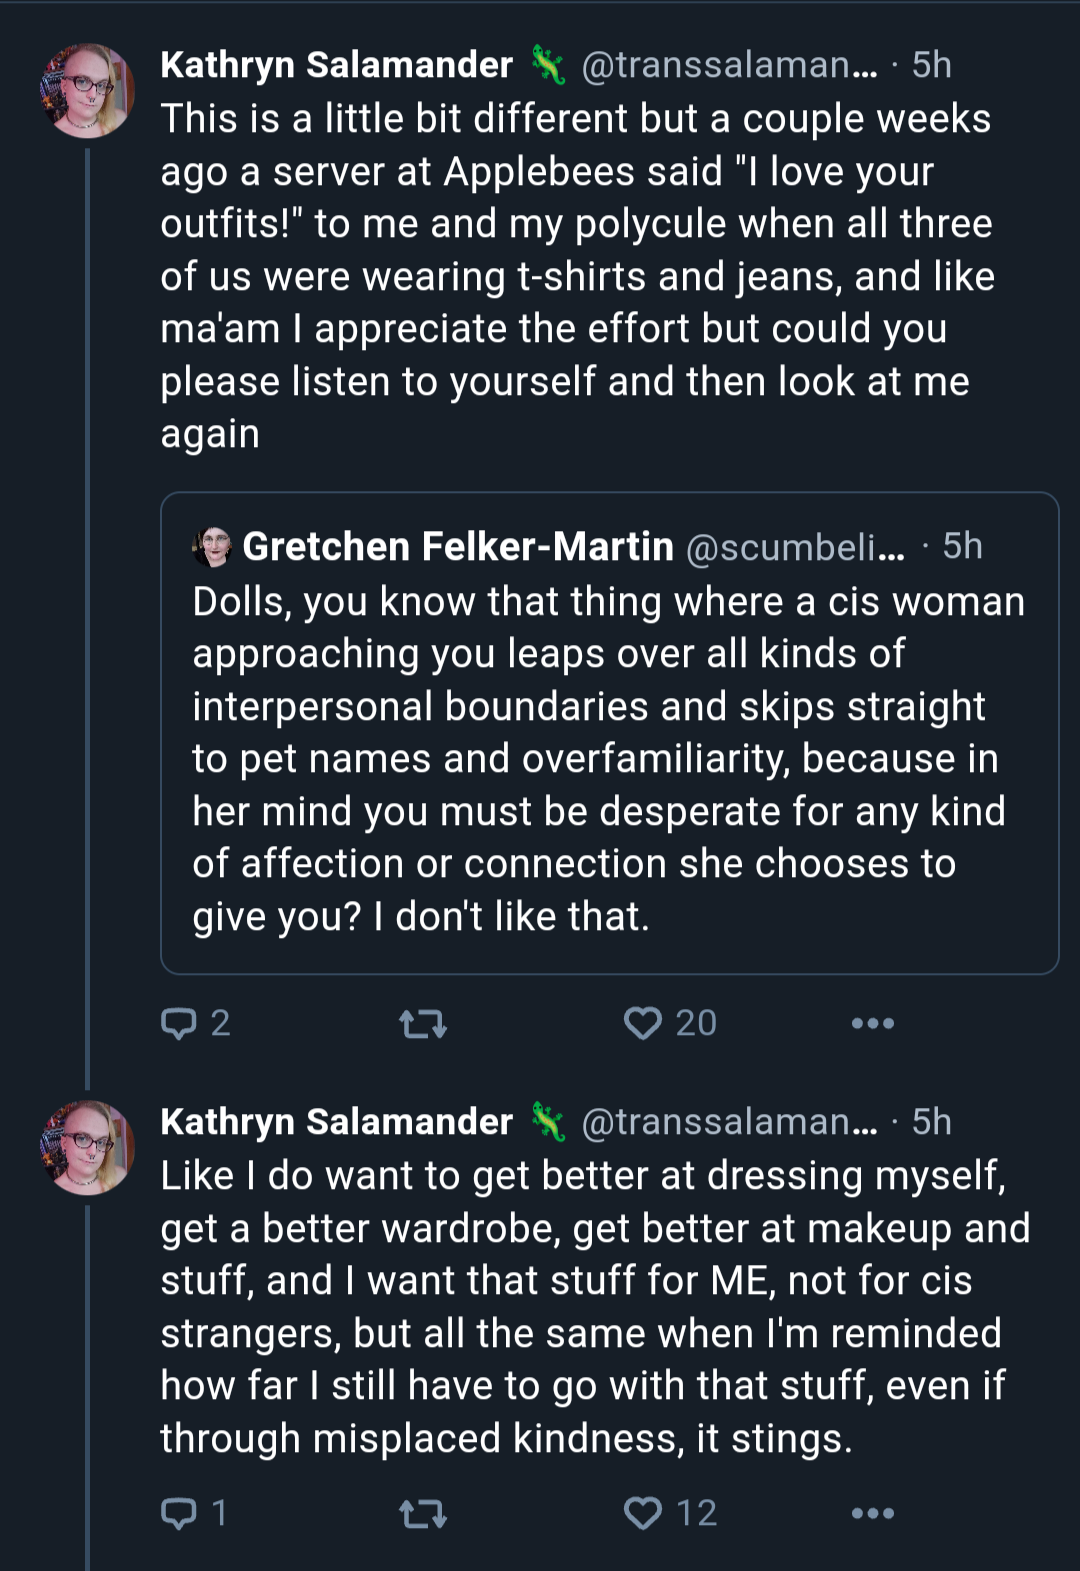This screenshot has height=1571, width=1080.
Task: Open more options on second tweet
Action: [x=872, y=1514]
